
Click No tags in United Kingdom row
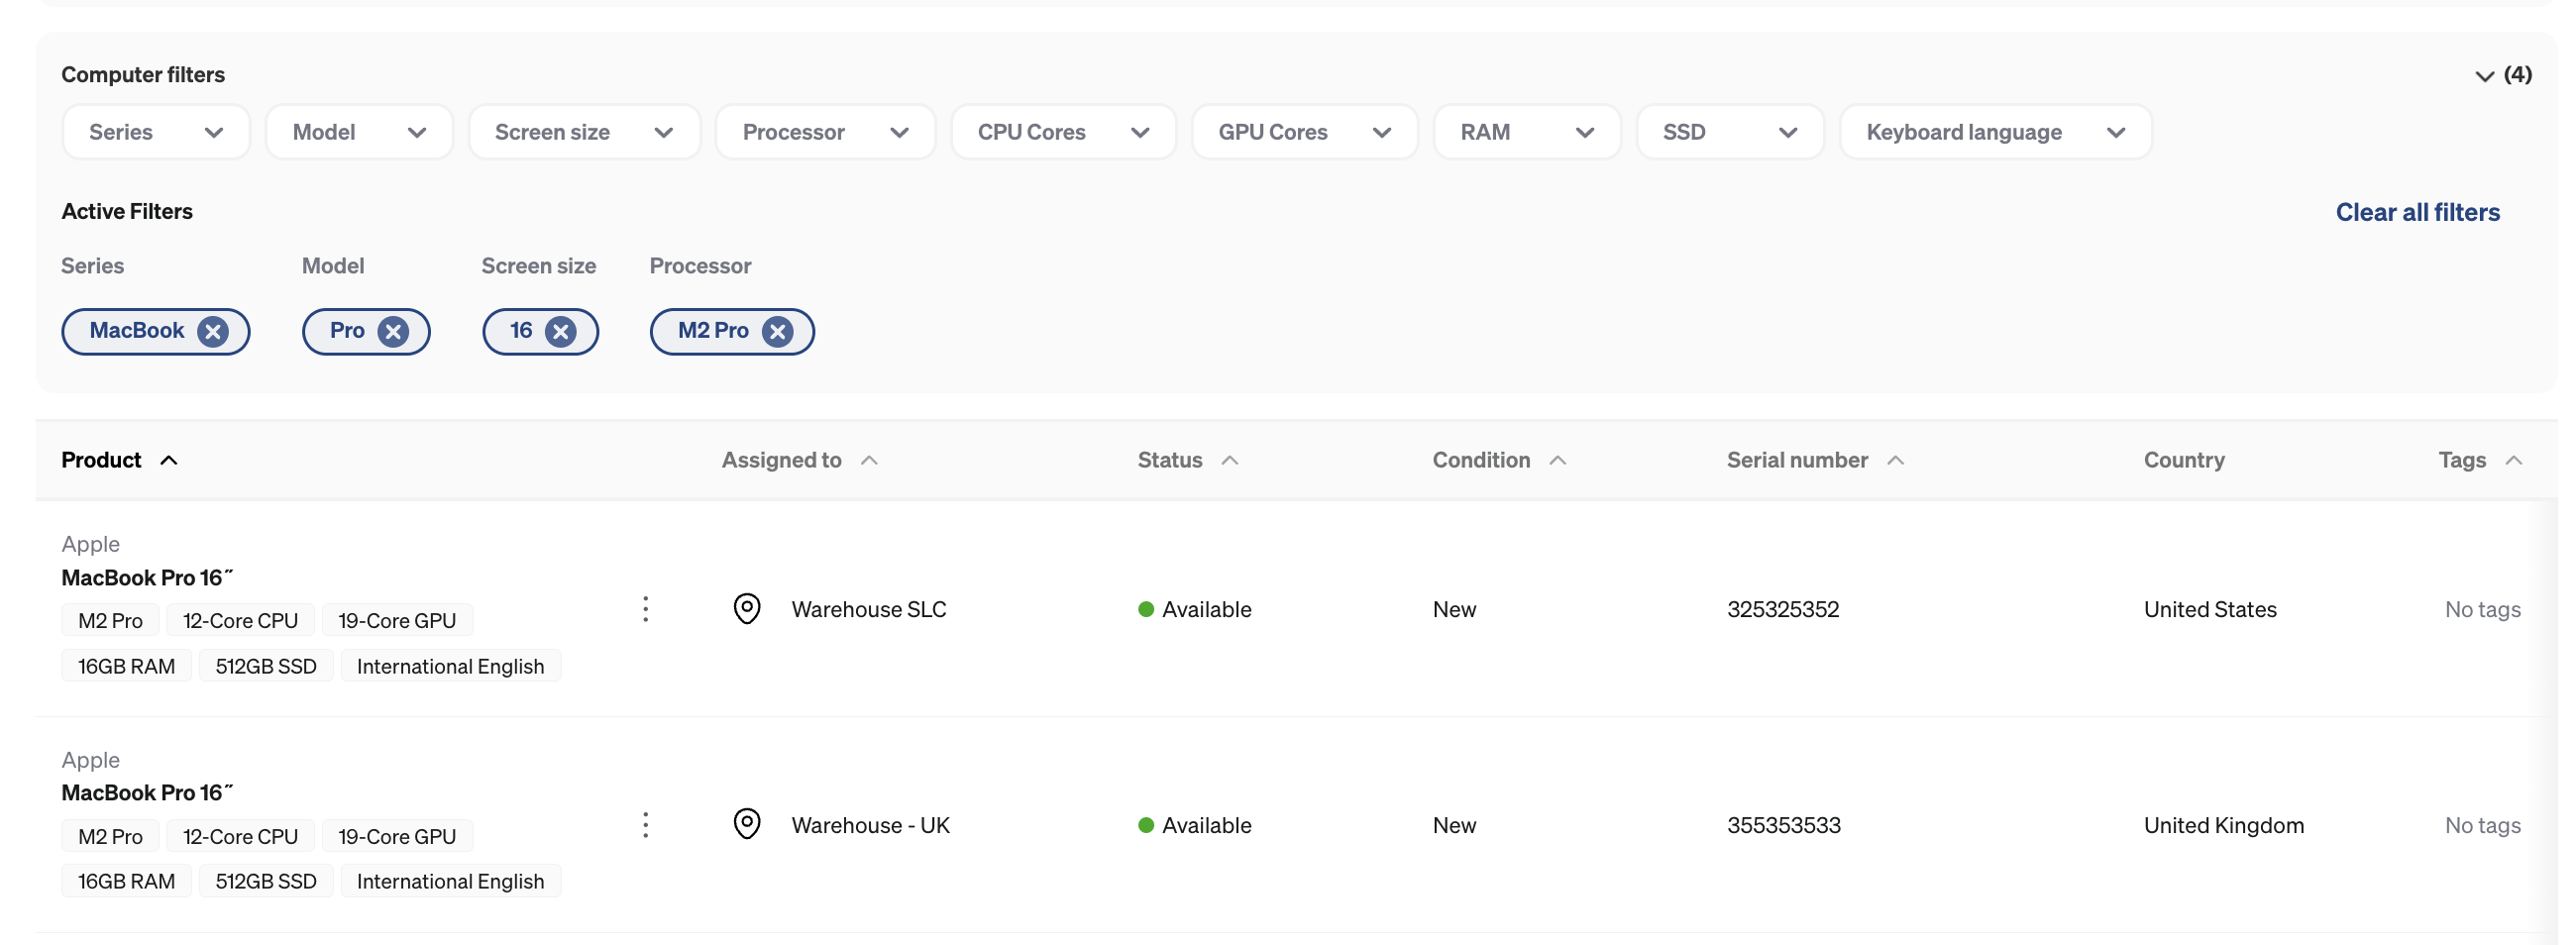(2483, 825)
